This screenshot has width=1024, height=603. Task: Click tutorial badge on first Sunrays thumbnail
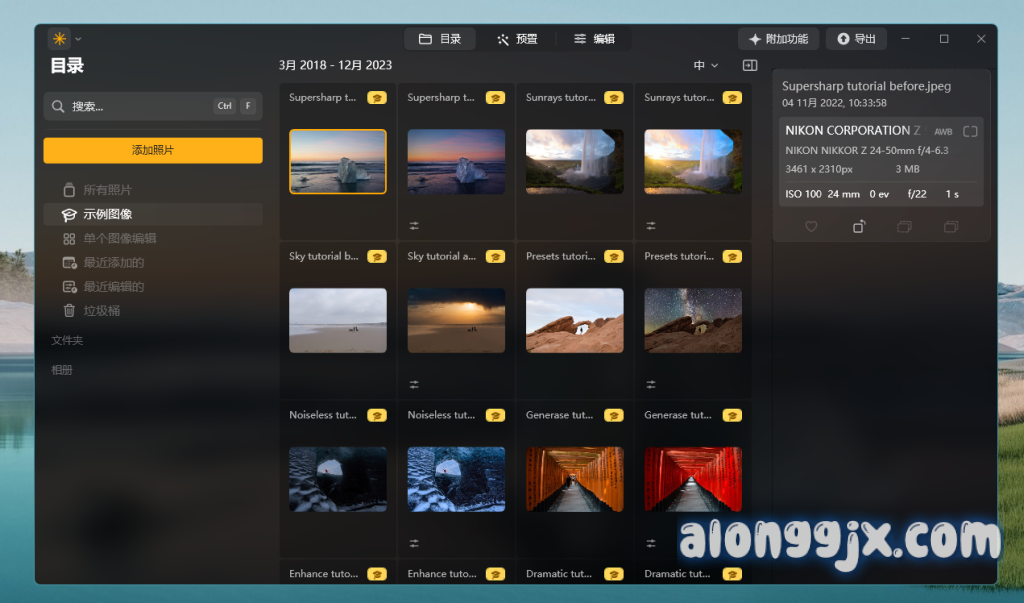tap(614, 98)
